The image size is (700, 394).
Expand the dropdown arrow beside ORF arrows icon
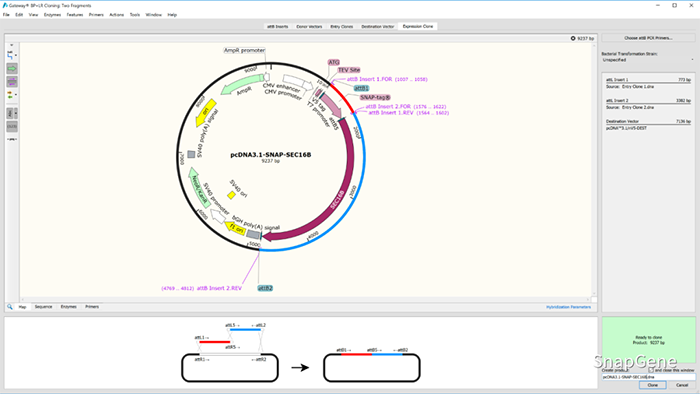click(16, 95)
